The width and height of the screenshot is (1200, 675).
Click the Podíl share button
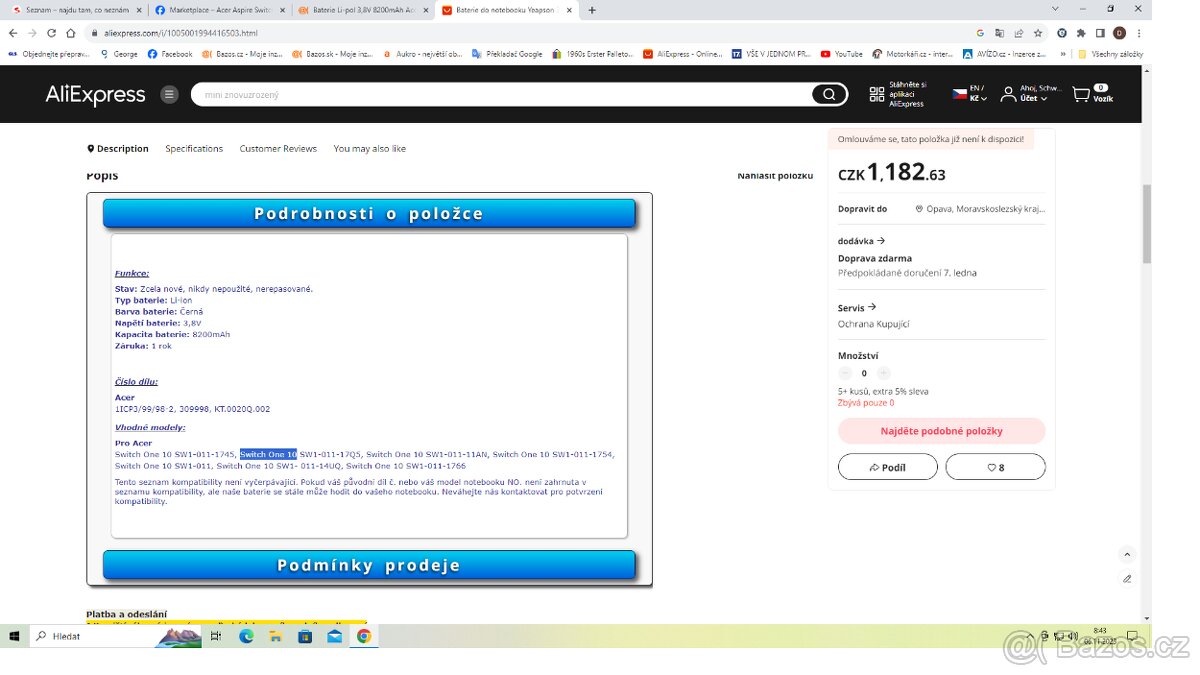(887, 467)
